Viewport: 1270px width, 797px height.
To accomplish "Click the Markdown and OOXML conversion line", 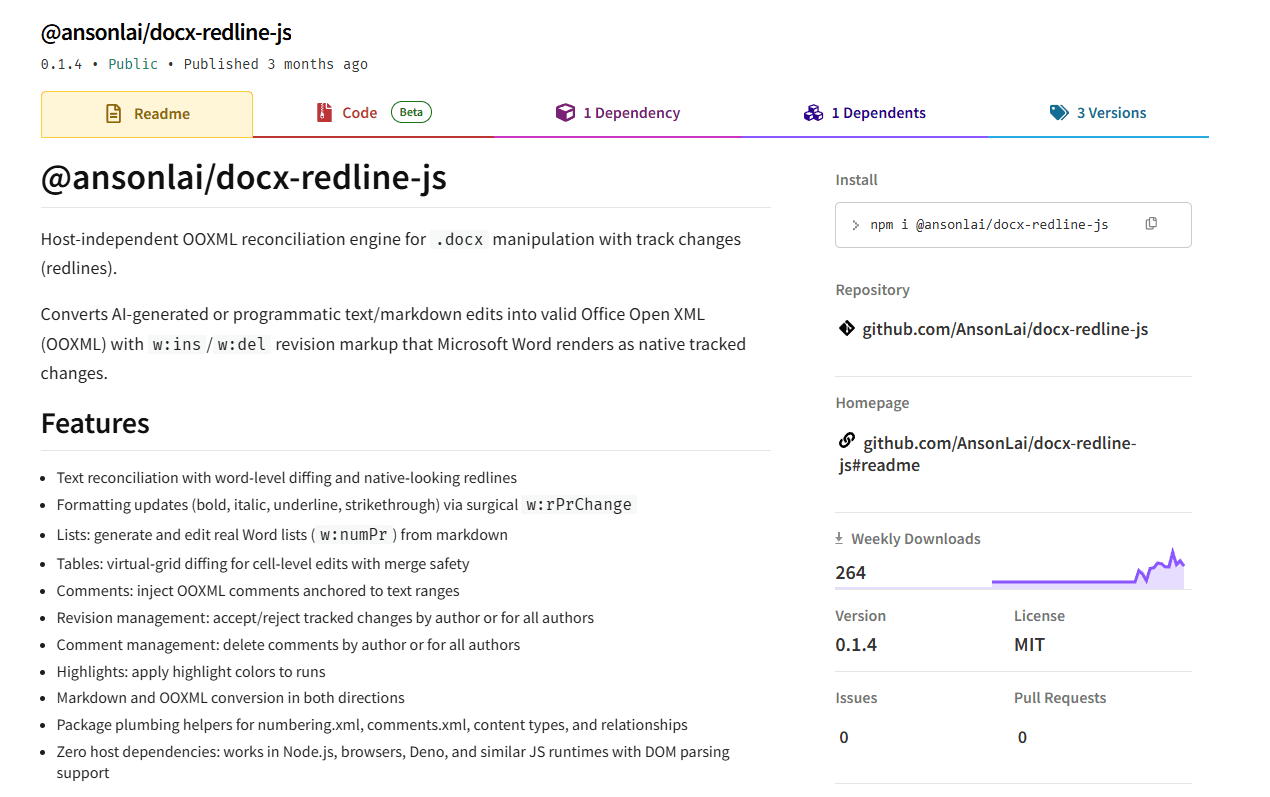I will 231,698.
